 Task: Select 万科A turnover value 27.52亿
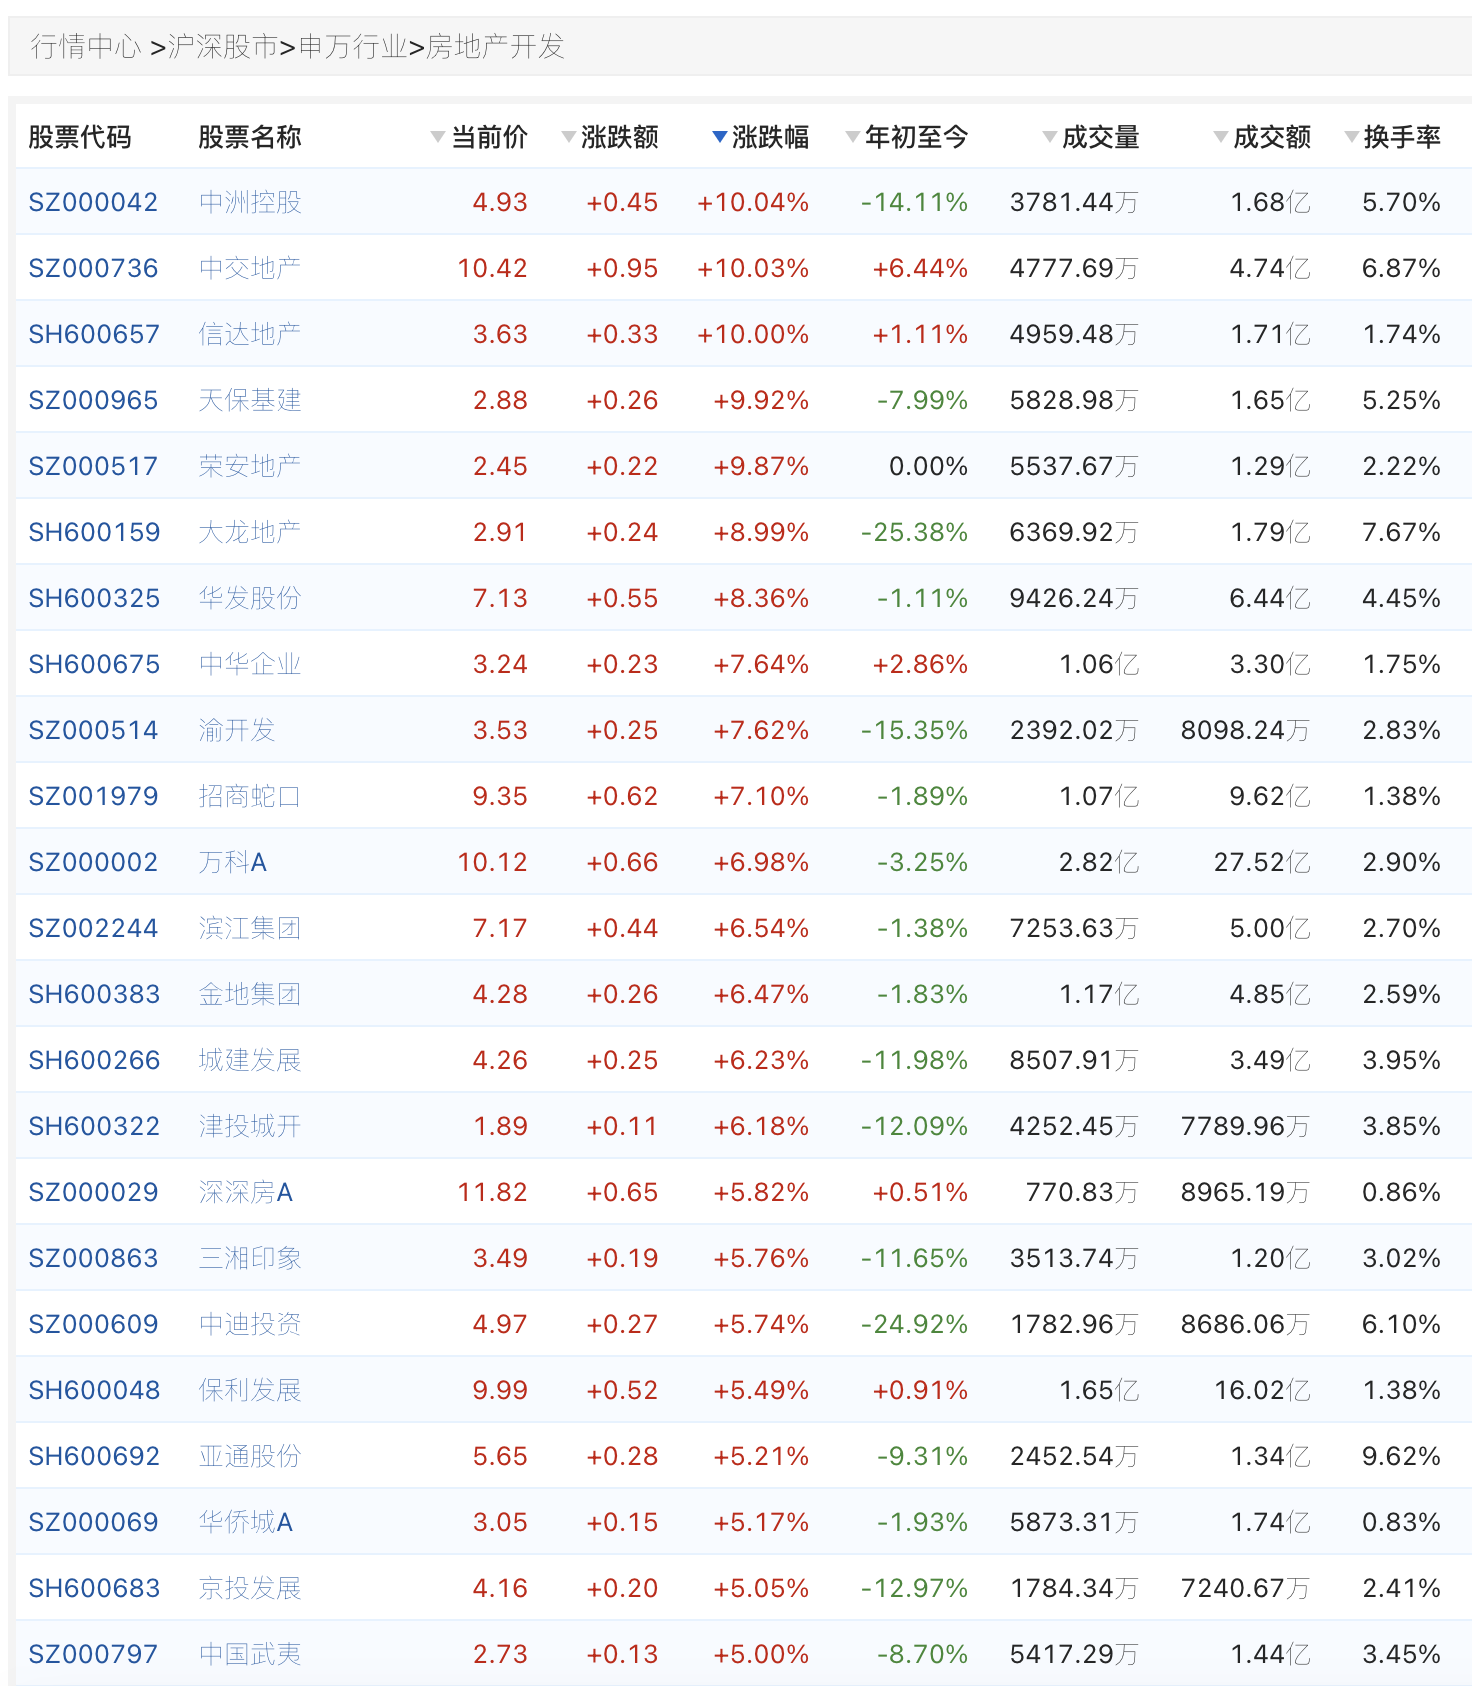[x=1262, y=862]
